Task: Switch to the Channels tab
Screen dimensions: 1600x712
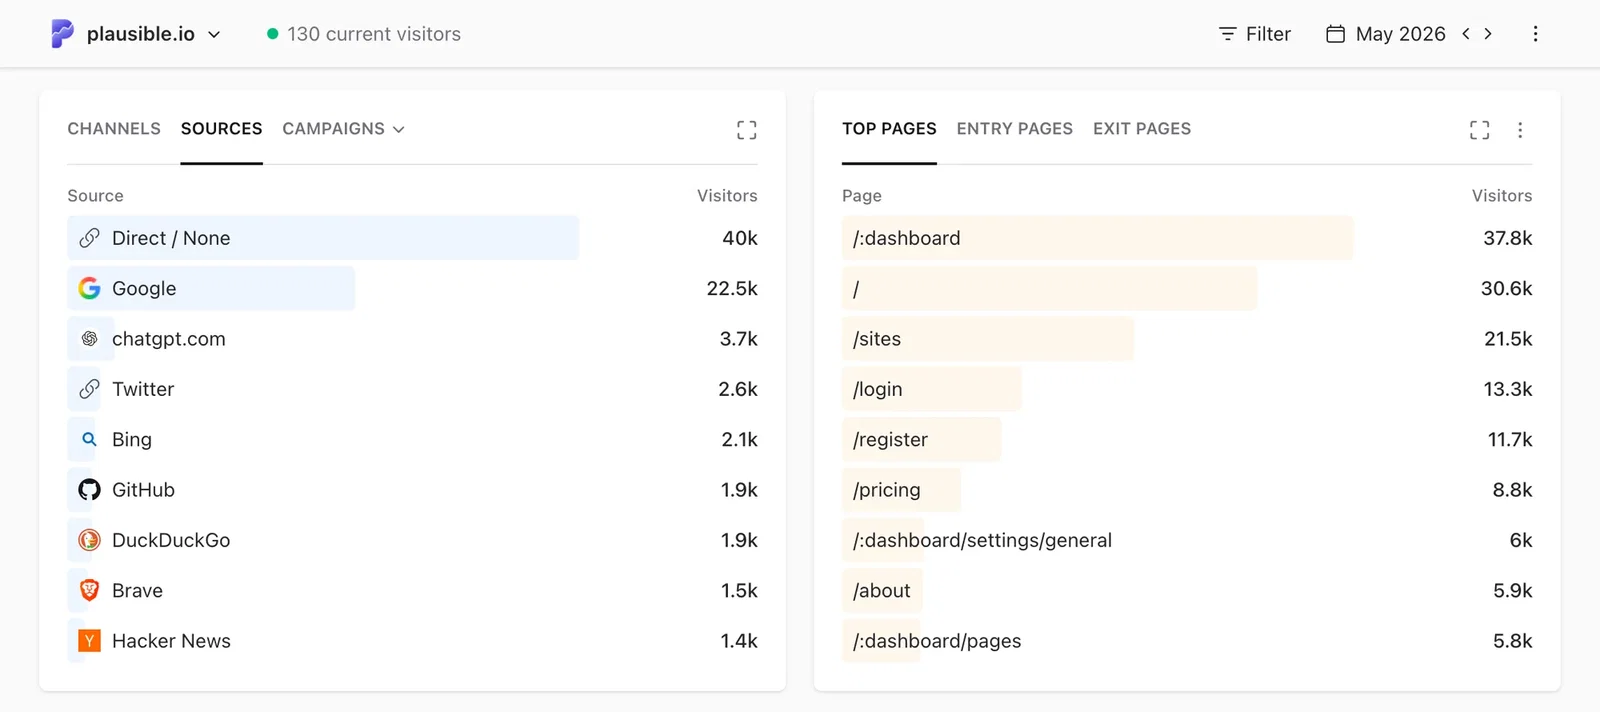Action: 114,129
